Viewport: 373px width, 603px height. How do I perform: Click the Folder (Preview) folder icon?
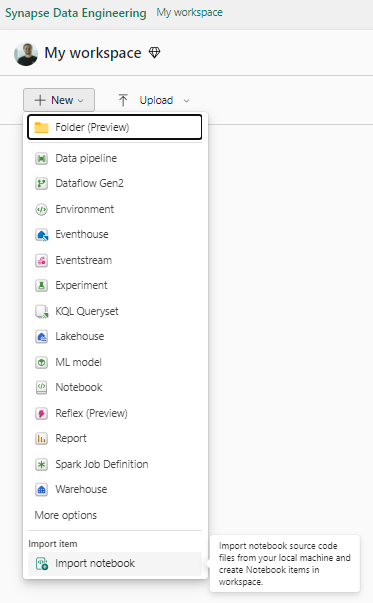pos(42,127)
